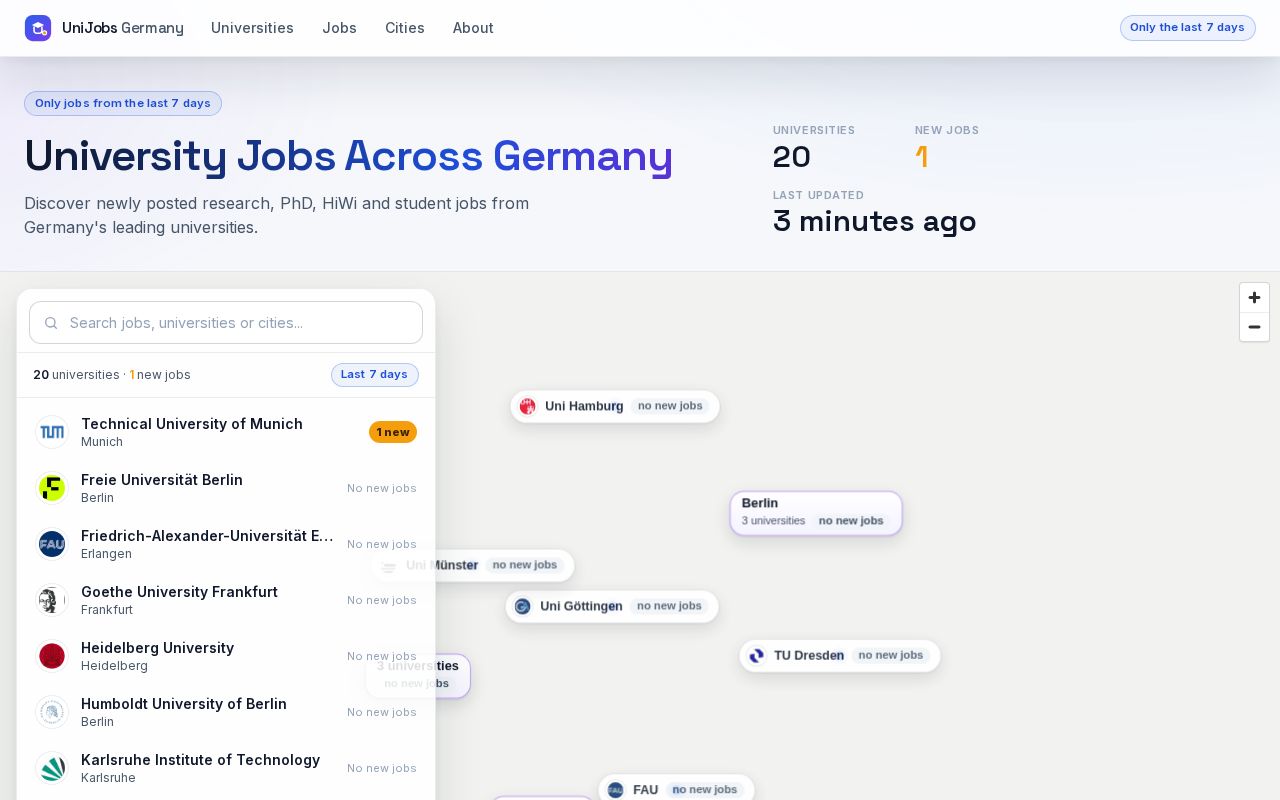Select Goethe University Frankfurt row

coord(226,600)
